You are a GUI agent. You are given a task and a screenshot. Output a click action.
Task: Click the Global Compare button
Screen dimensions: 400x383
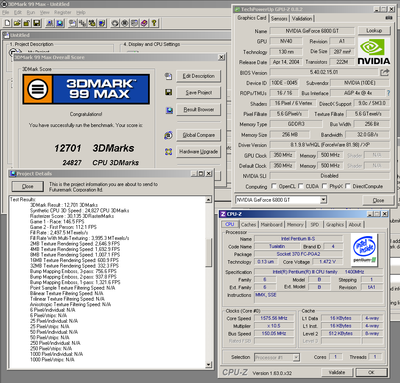(x=198, y=135)
